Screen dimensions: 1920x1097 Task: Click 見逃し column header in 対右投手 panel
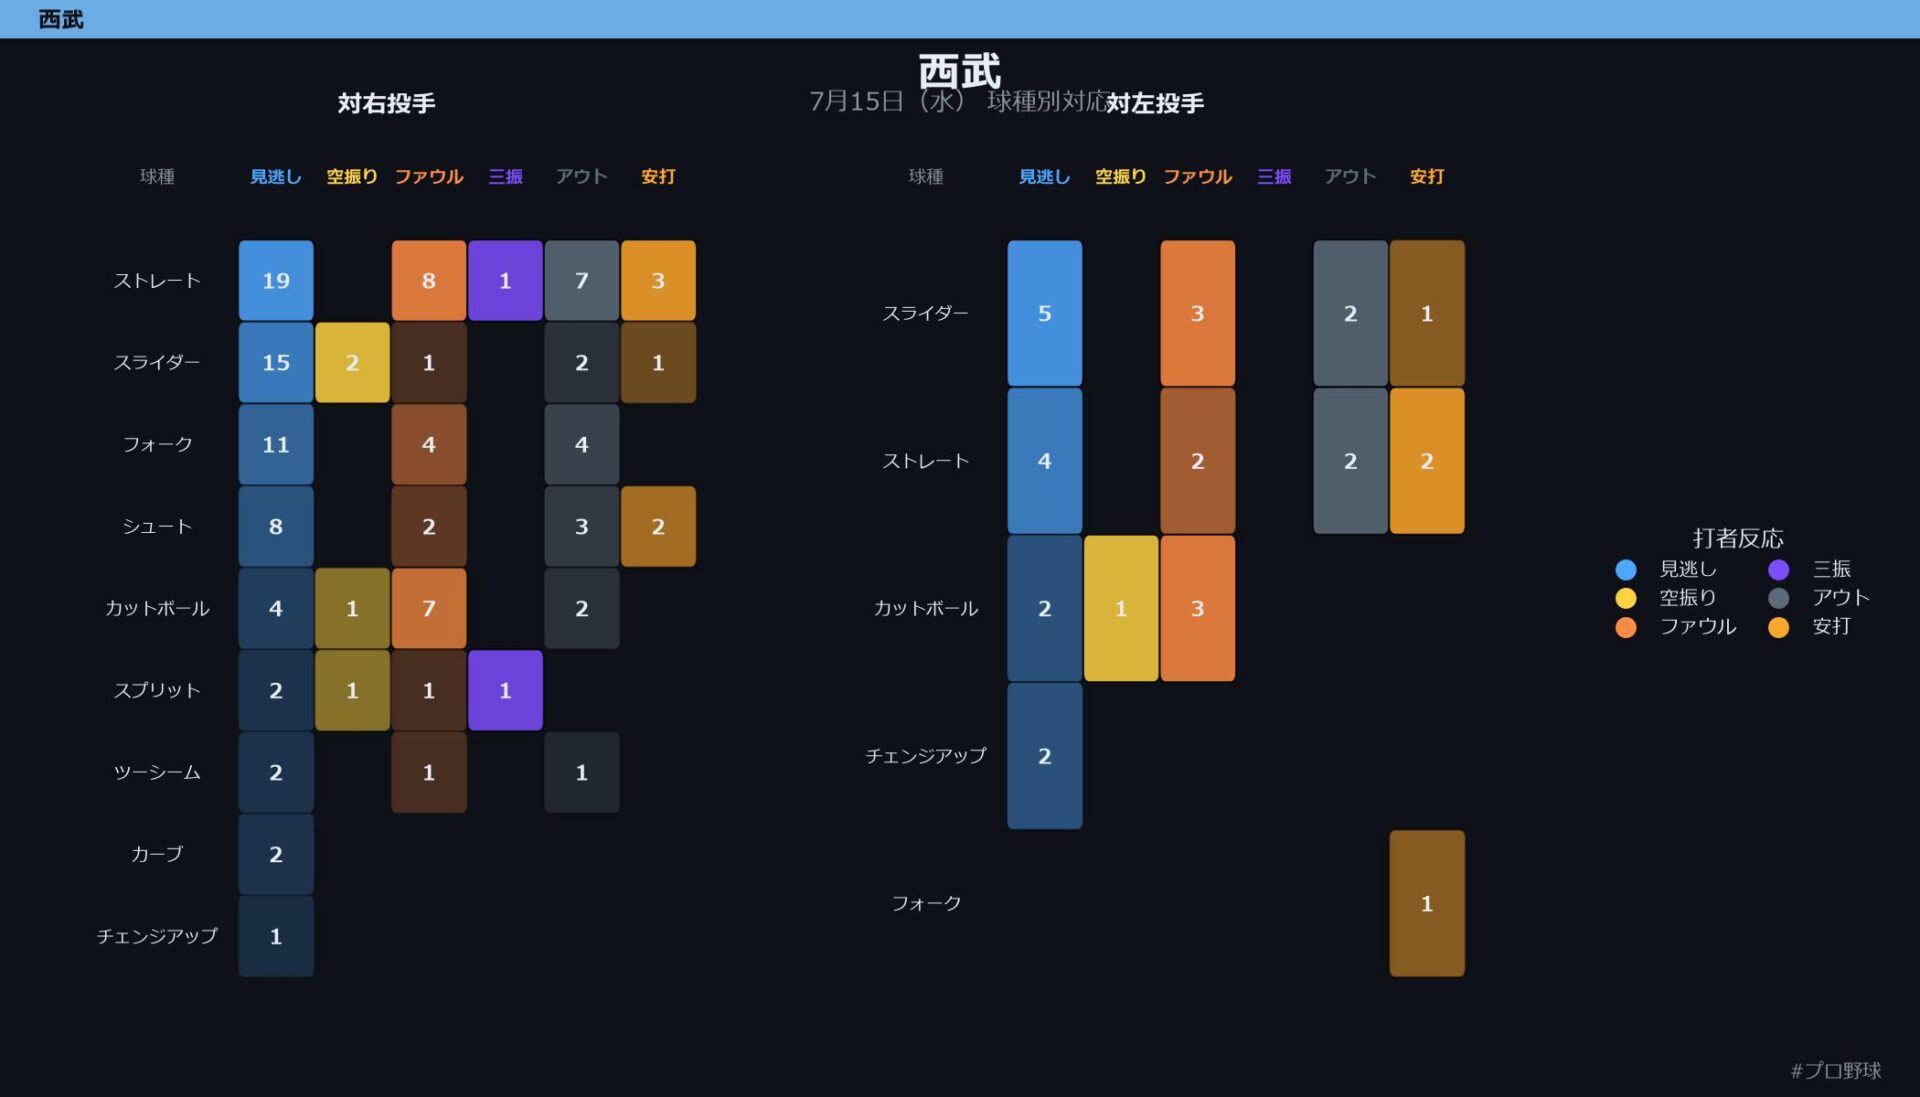coord(276,177)
